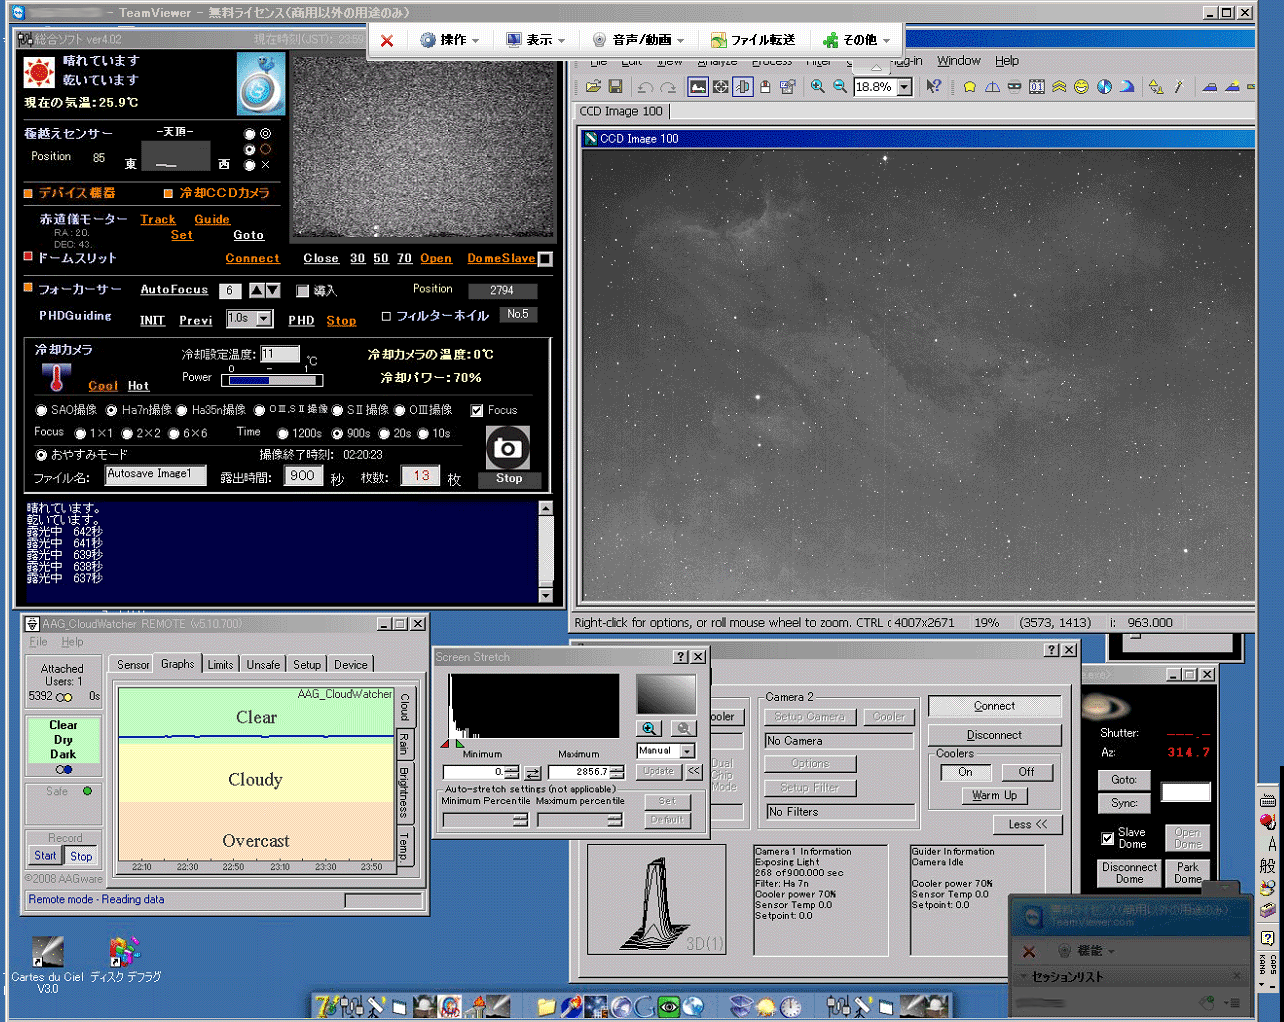Select the 2×2 focus binning radio
1284x1022 pixels.
point(127,433)
